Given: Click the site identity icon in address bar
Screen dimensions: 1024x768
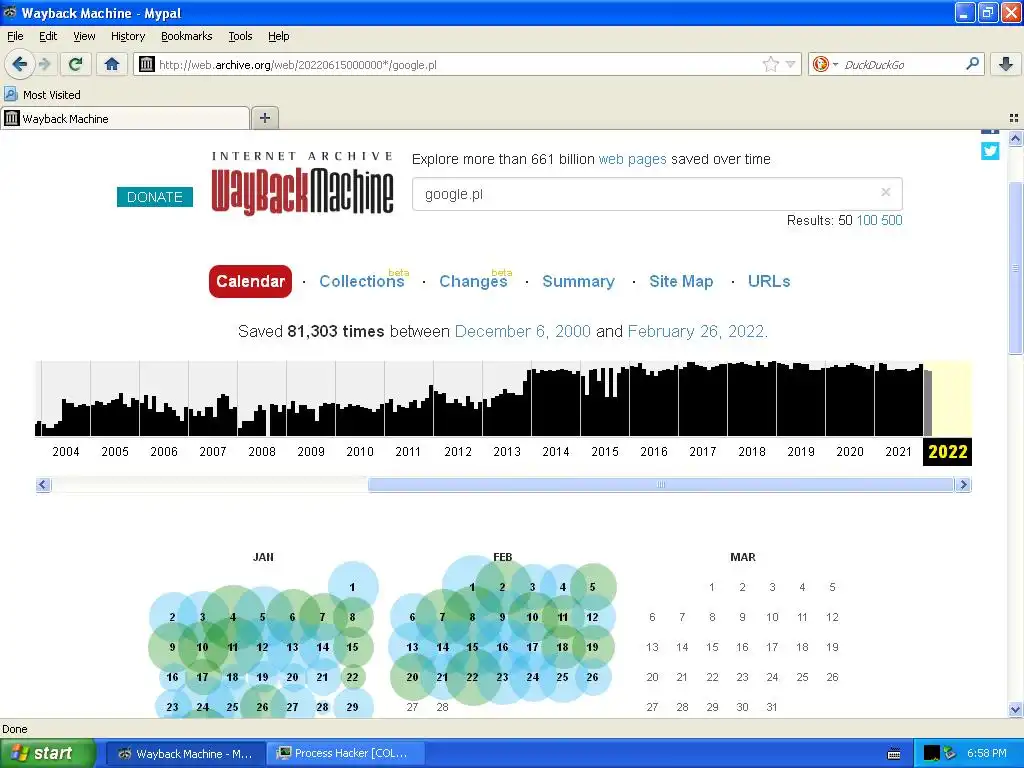Looking at the screenshot, I should [x=147, y=64].
